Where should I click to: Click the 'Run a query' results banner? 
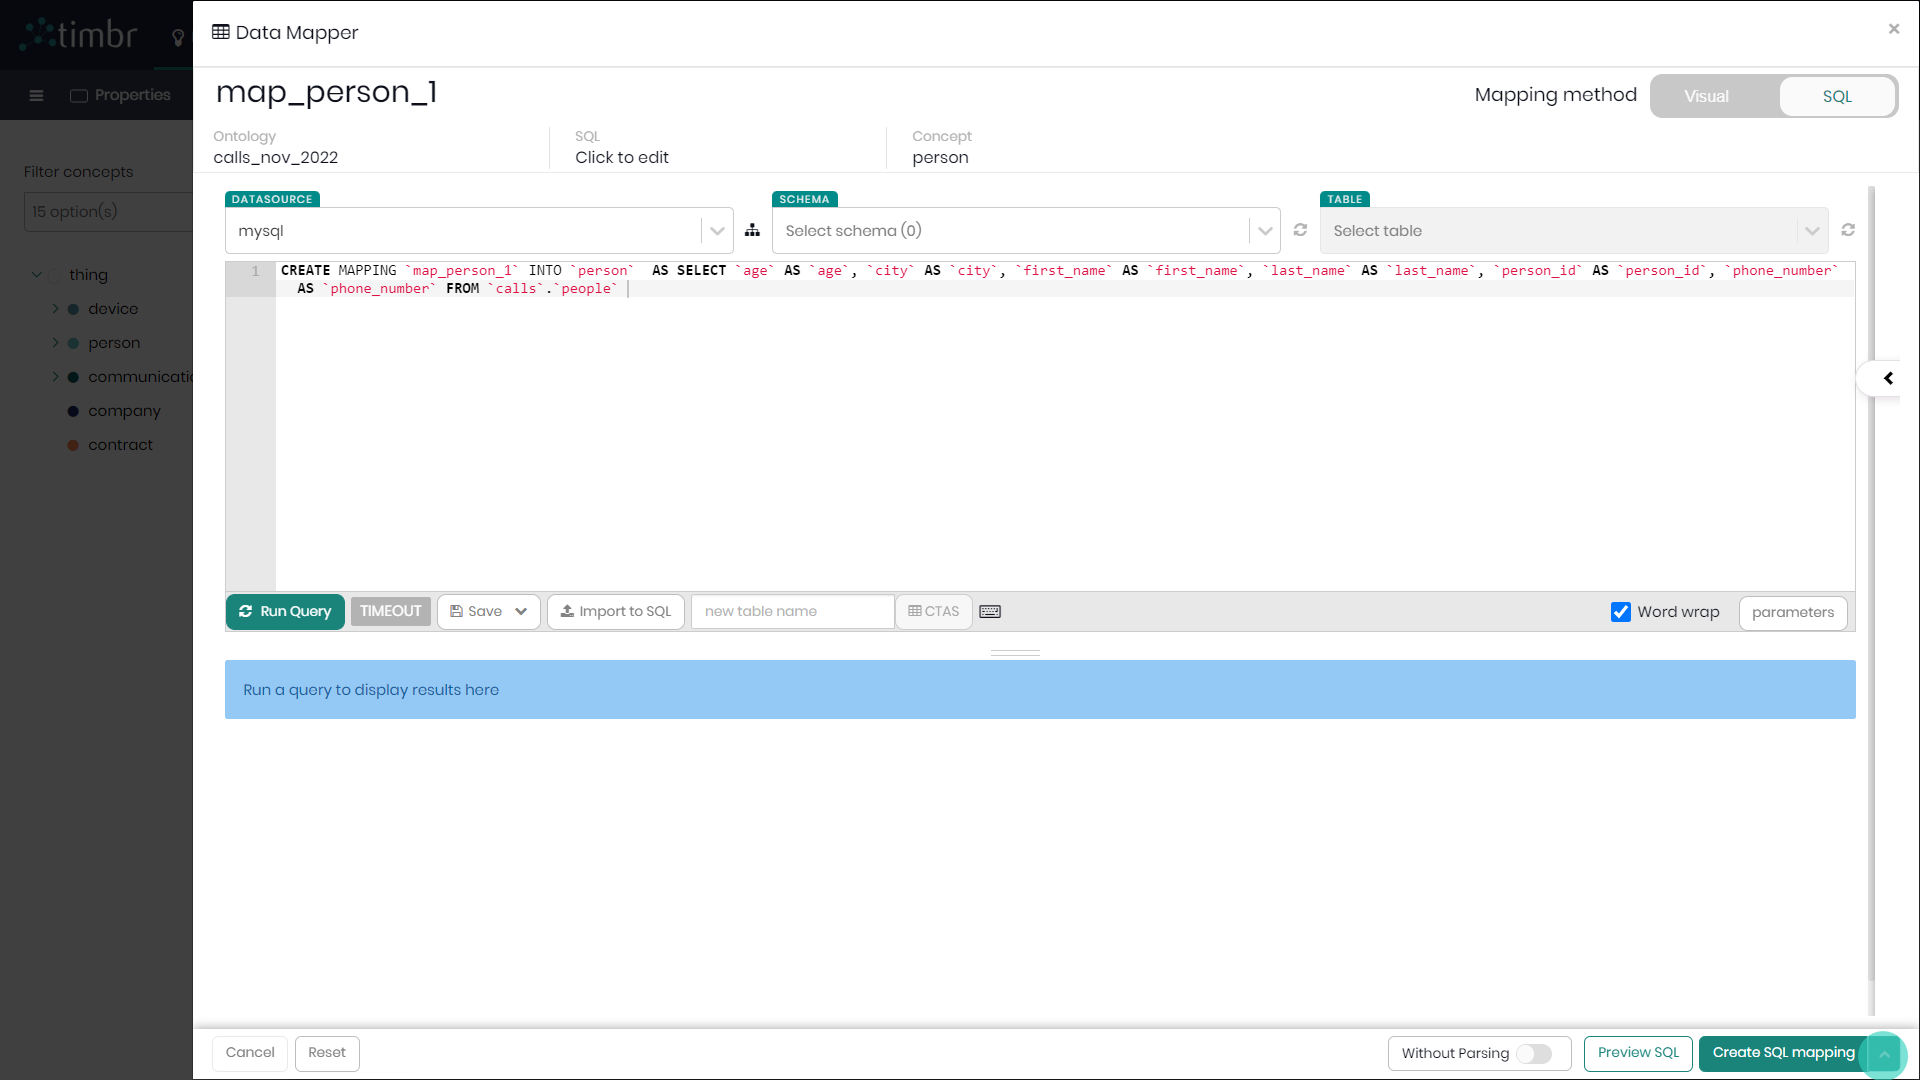pos(1040,690)
